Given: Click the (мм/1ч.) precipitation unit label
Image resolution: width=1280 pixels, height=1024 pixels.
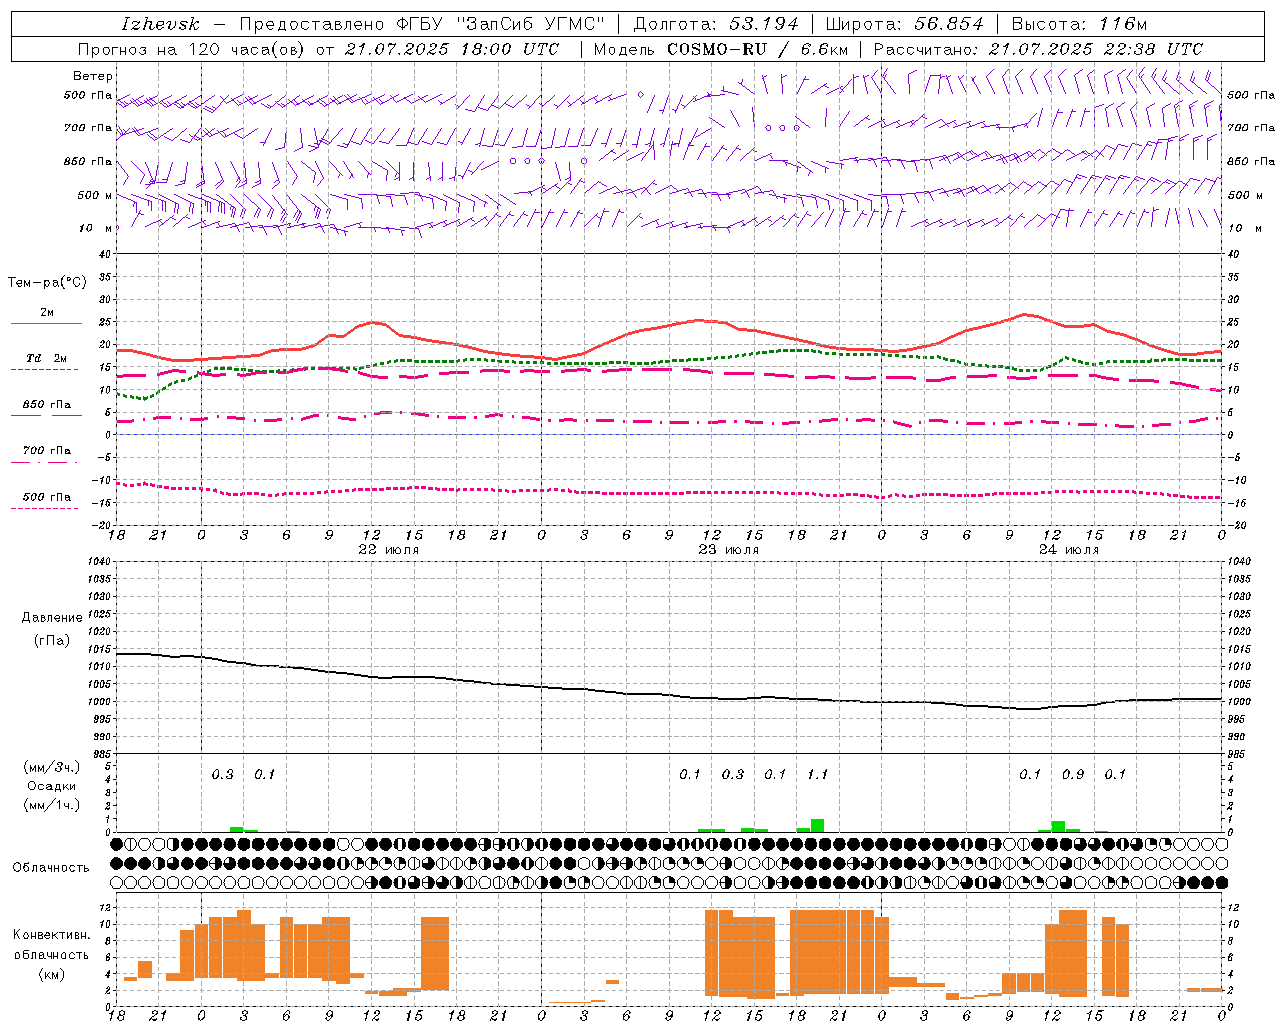Looking at the screenshot, I should 51,805.
